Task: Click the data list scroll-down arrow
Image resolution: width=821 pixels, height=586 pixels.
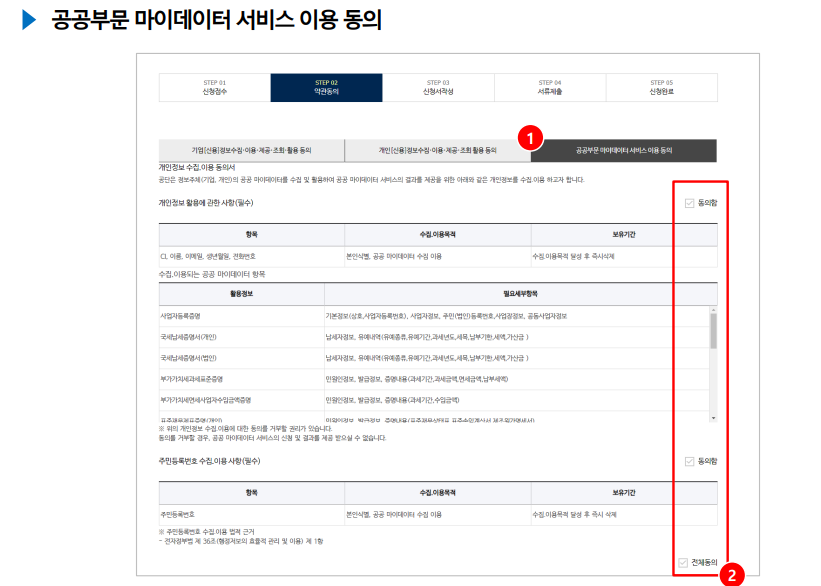Action: 713,418
